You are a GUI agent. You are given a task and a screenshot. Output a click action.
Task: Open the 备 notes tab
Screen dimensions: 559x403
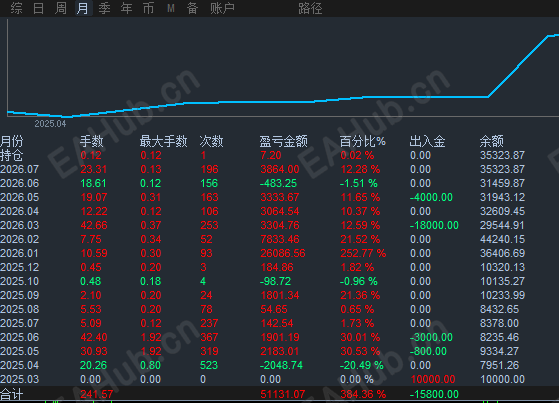(193, 8)
